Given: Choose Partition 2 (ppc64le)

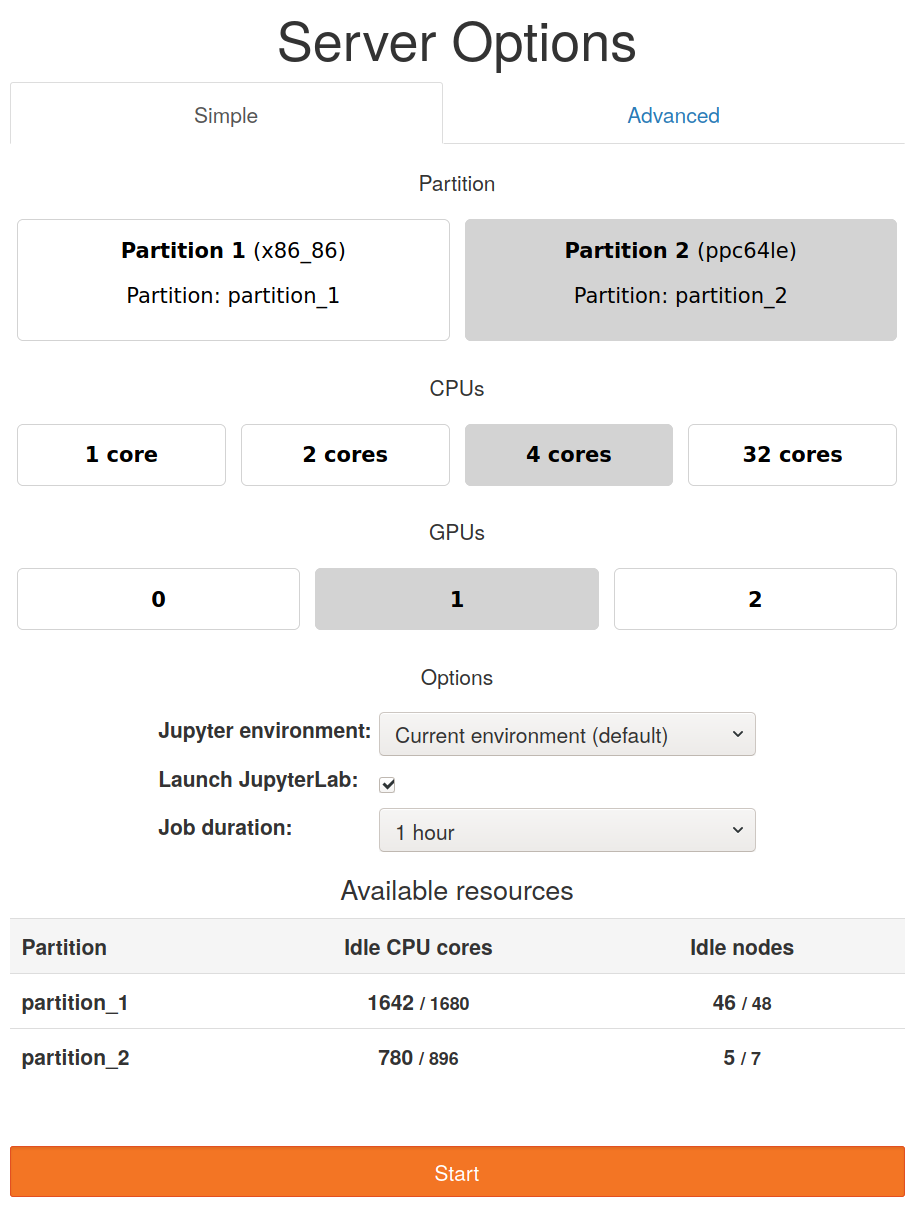Looking at the screenshot, I should [681, 280].
